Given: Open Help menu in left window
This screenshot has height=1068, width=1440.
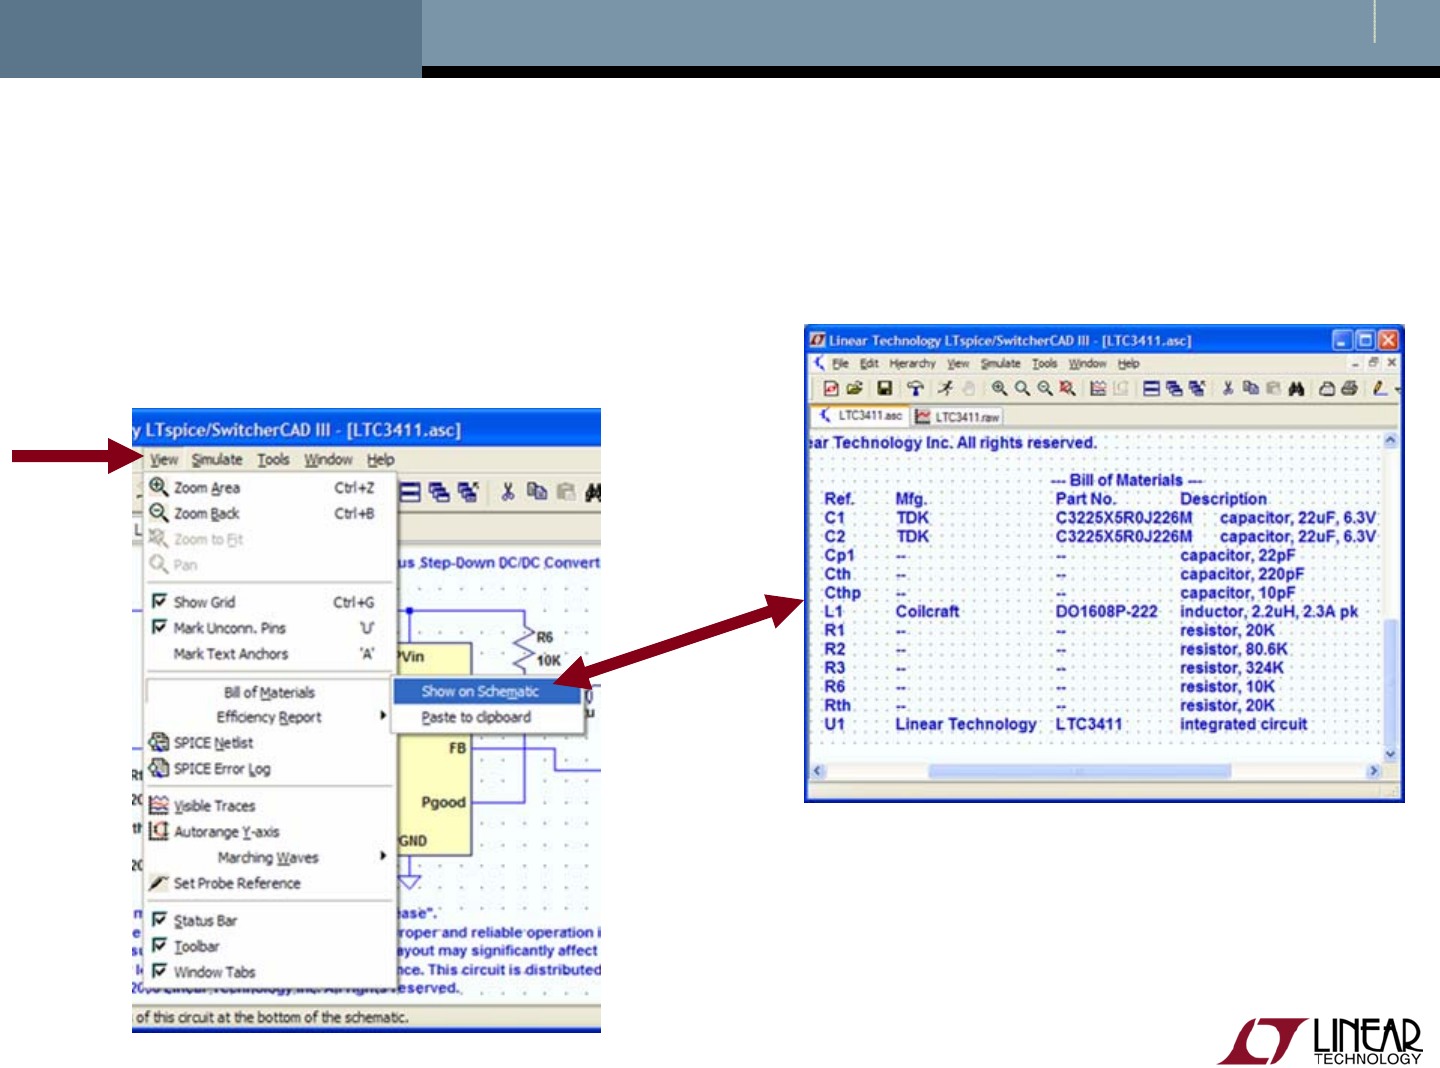Looking at the screenshot, I should click(380, 460).
